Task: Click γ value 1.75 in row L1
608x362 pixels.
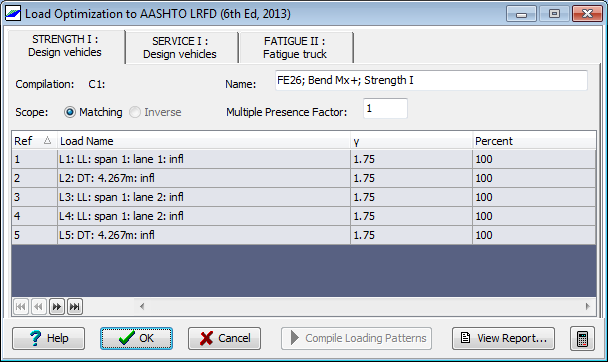Action: coord(411,159)
